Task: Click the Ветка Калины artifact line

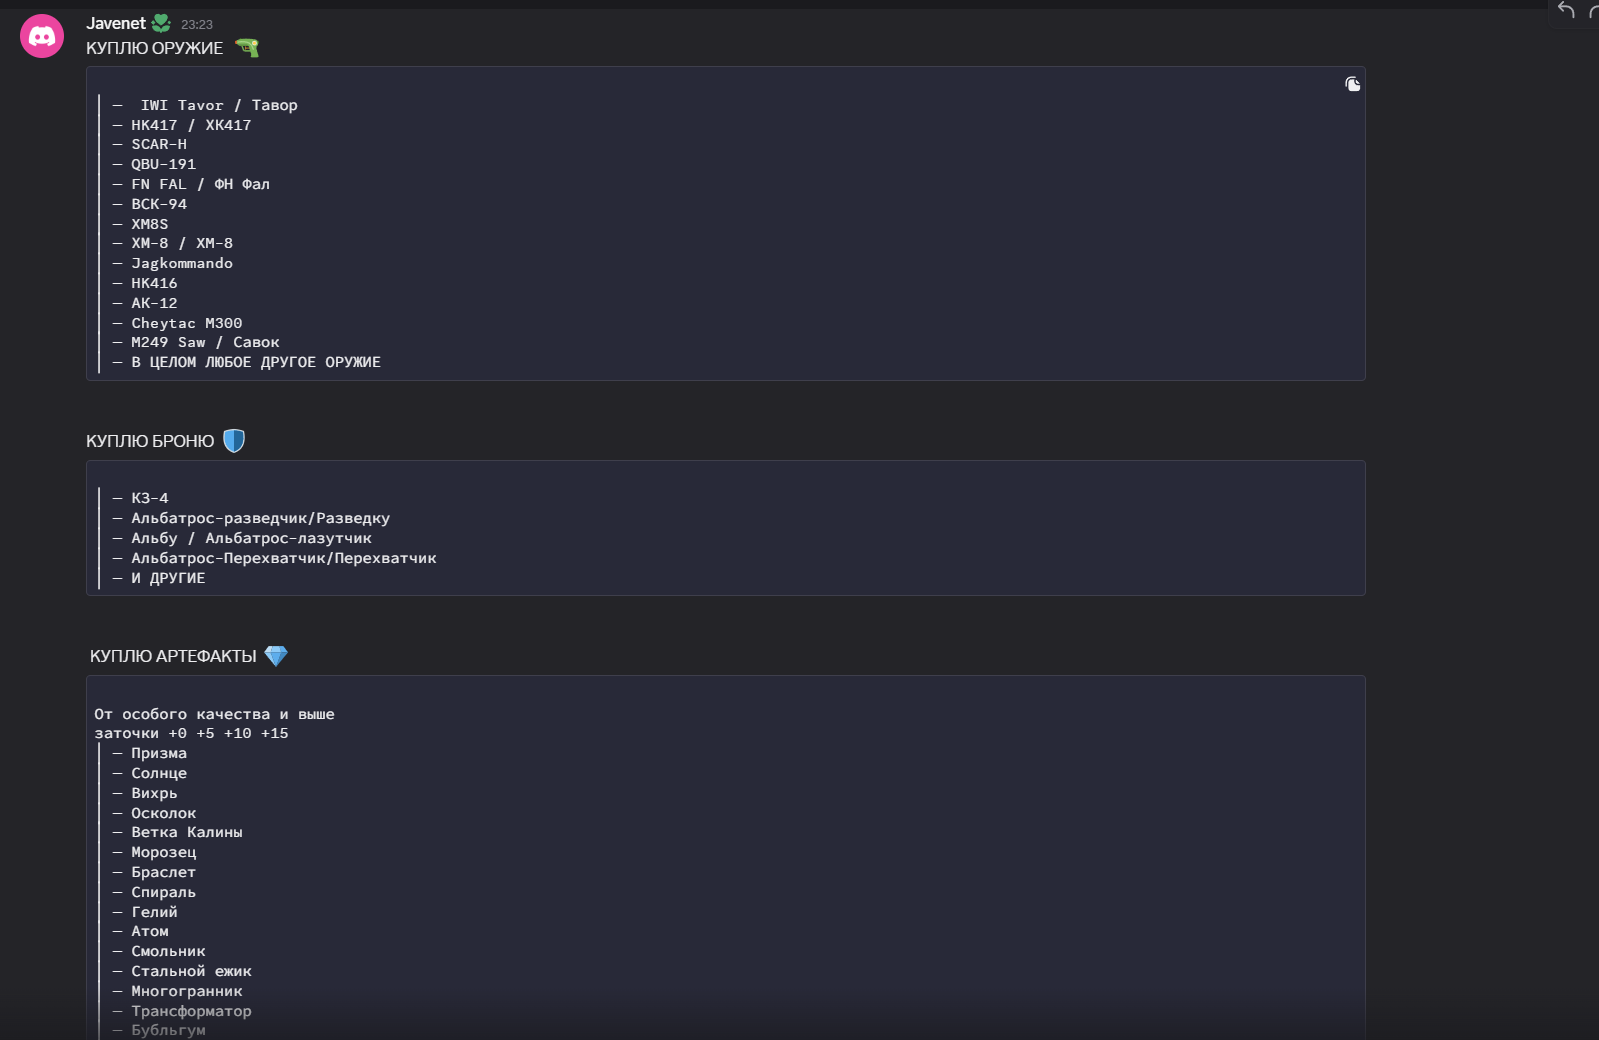Action: pos(186,832)
